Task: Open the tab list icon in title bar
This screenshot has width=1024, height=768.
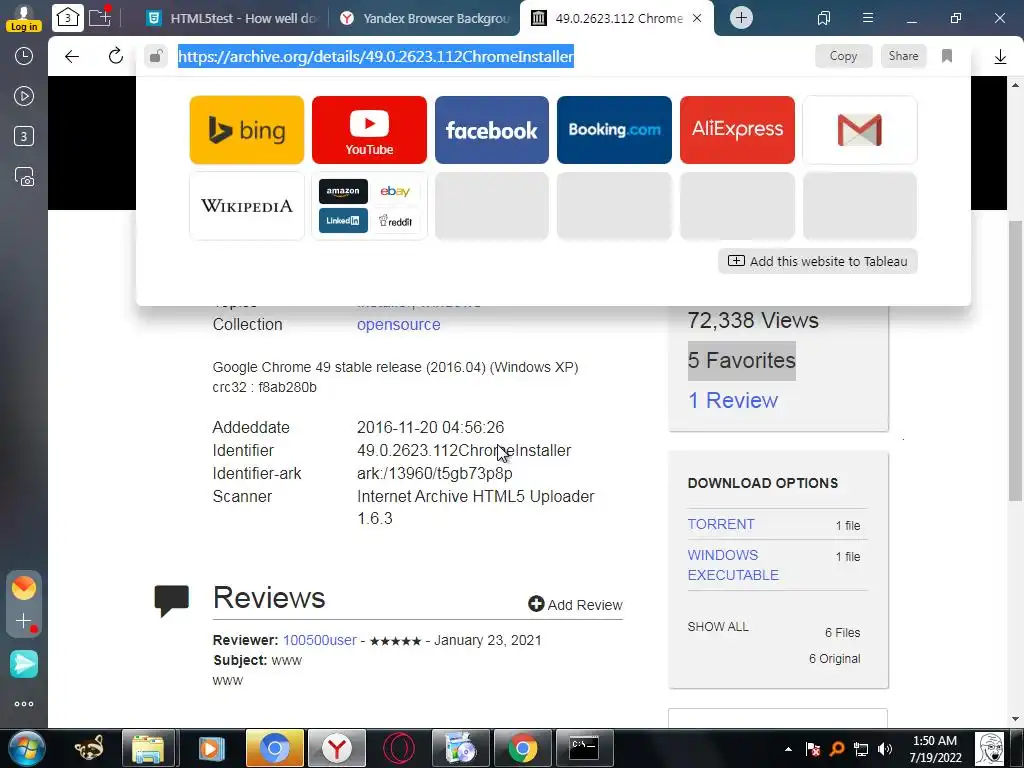Action: [824, 18]
